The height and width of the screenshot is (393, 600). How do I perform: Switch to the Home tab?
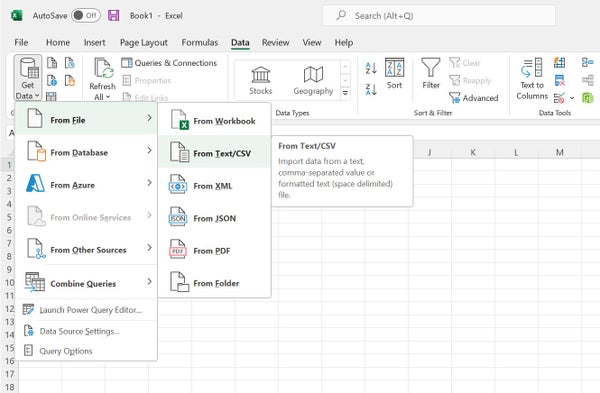tap(58, 42)
